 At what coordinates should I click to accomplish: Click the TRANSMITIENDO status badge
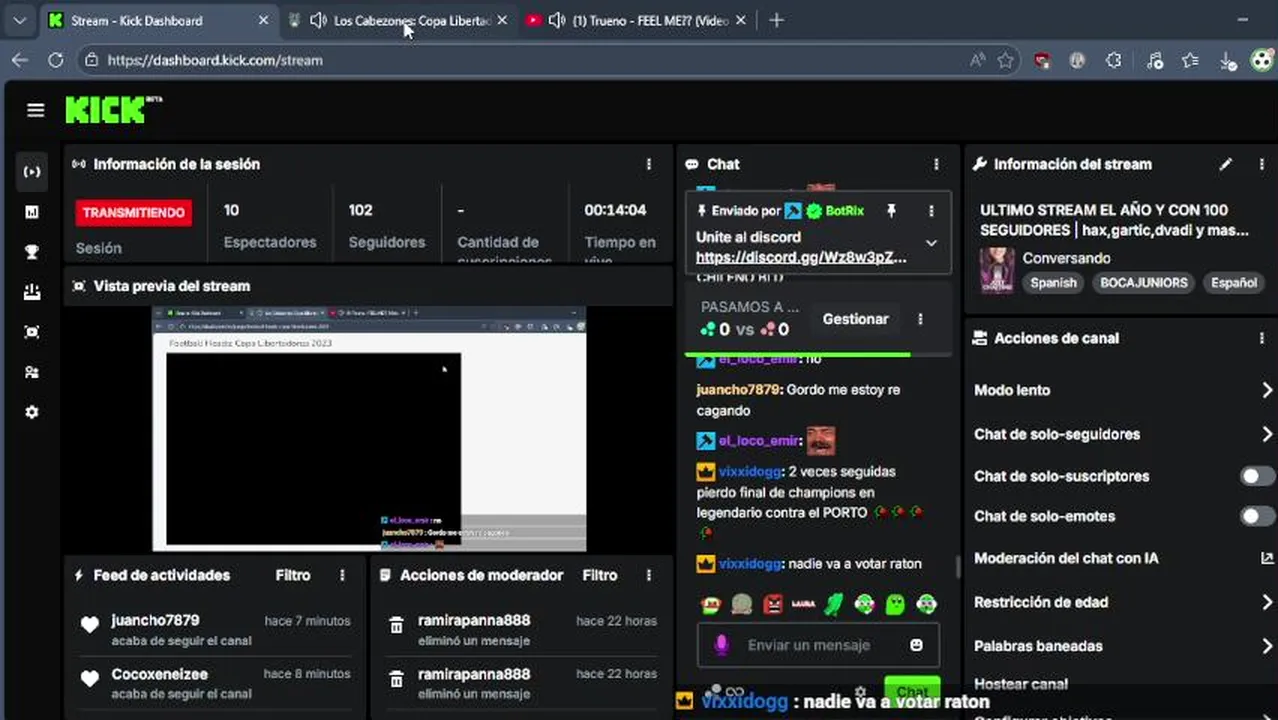(x=134, y=212)
